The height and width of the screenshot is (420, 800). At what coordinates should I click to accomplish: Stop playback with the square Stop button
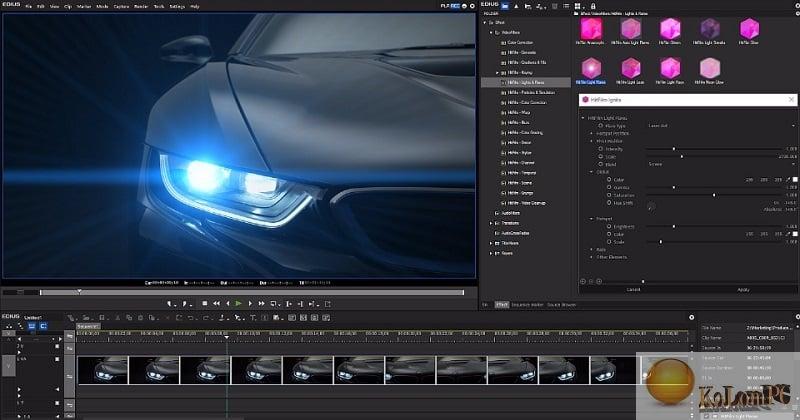(205, 303)
